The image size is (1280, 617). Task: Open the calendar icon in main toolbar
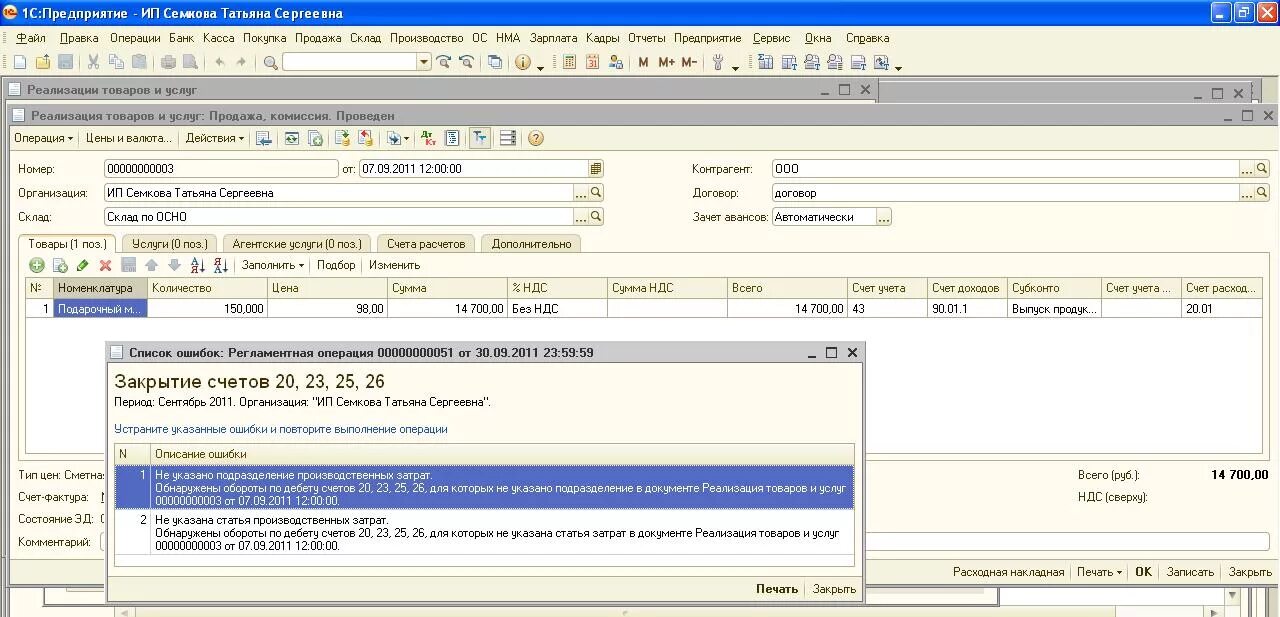592,62
